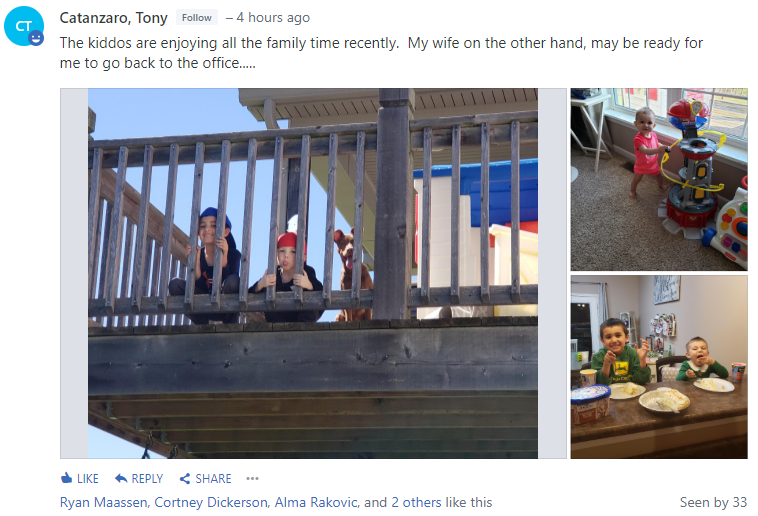Open Cortney Dickerson's profile link
Viewport: 758px width, 516px height.
211,502
